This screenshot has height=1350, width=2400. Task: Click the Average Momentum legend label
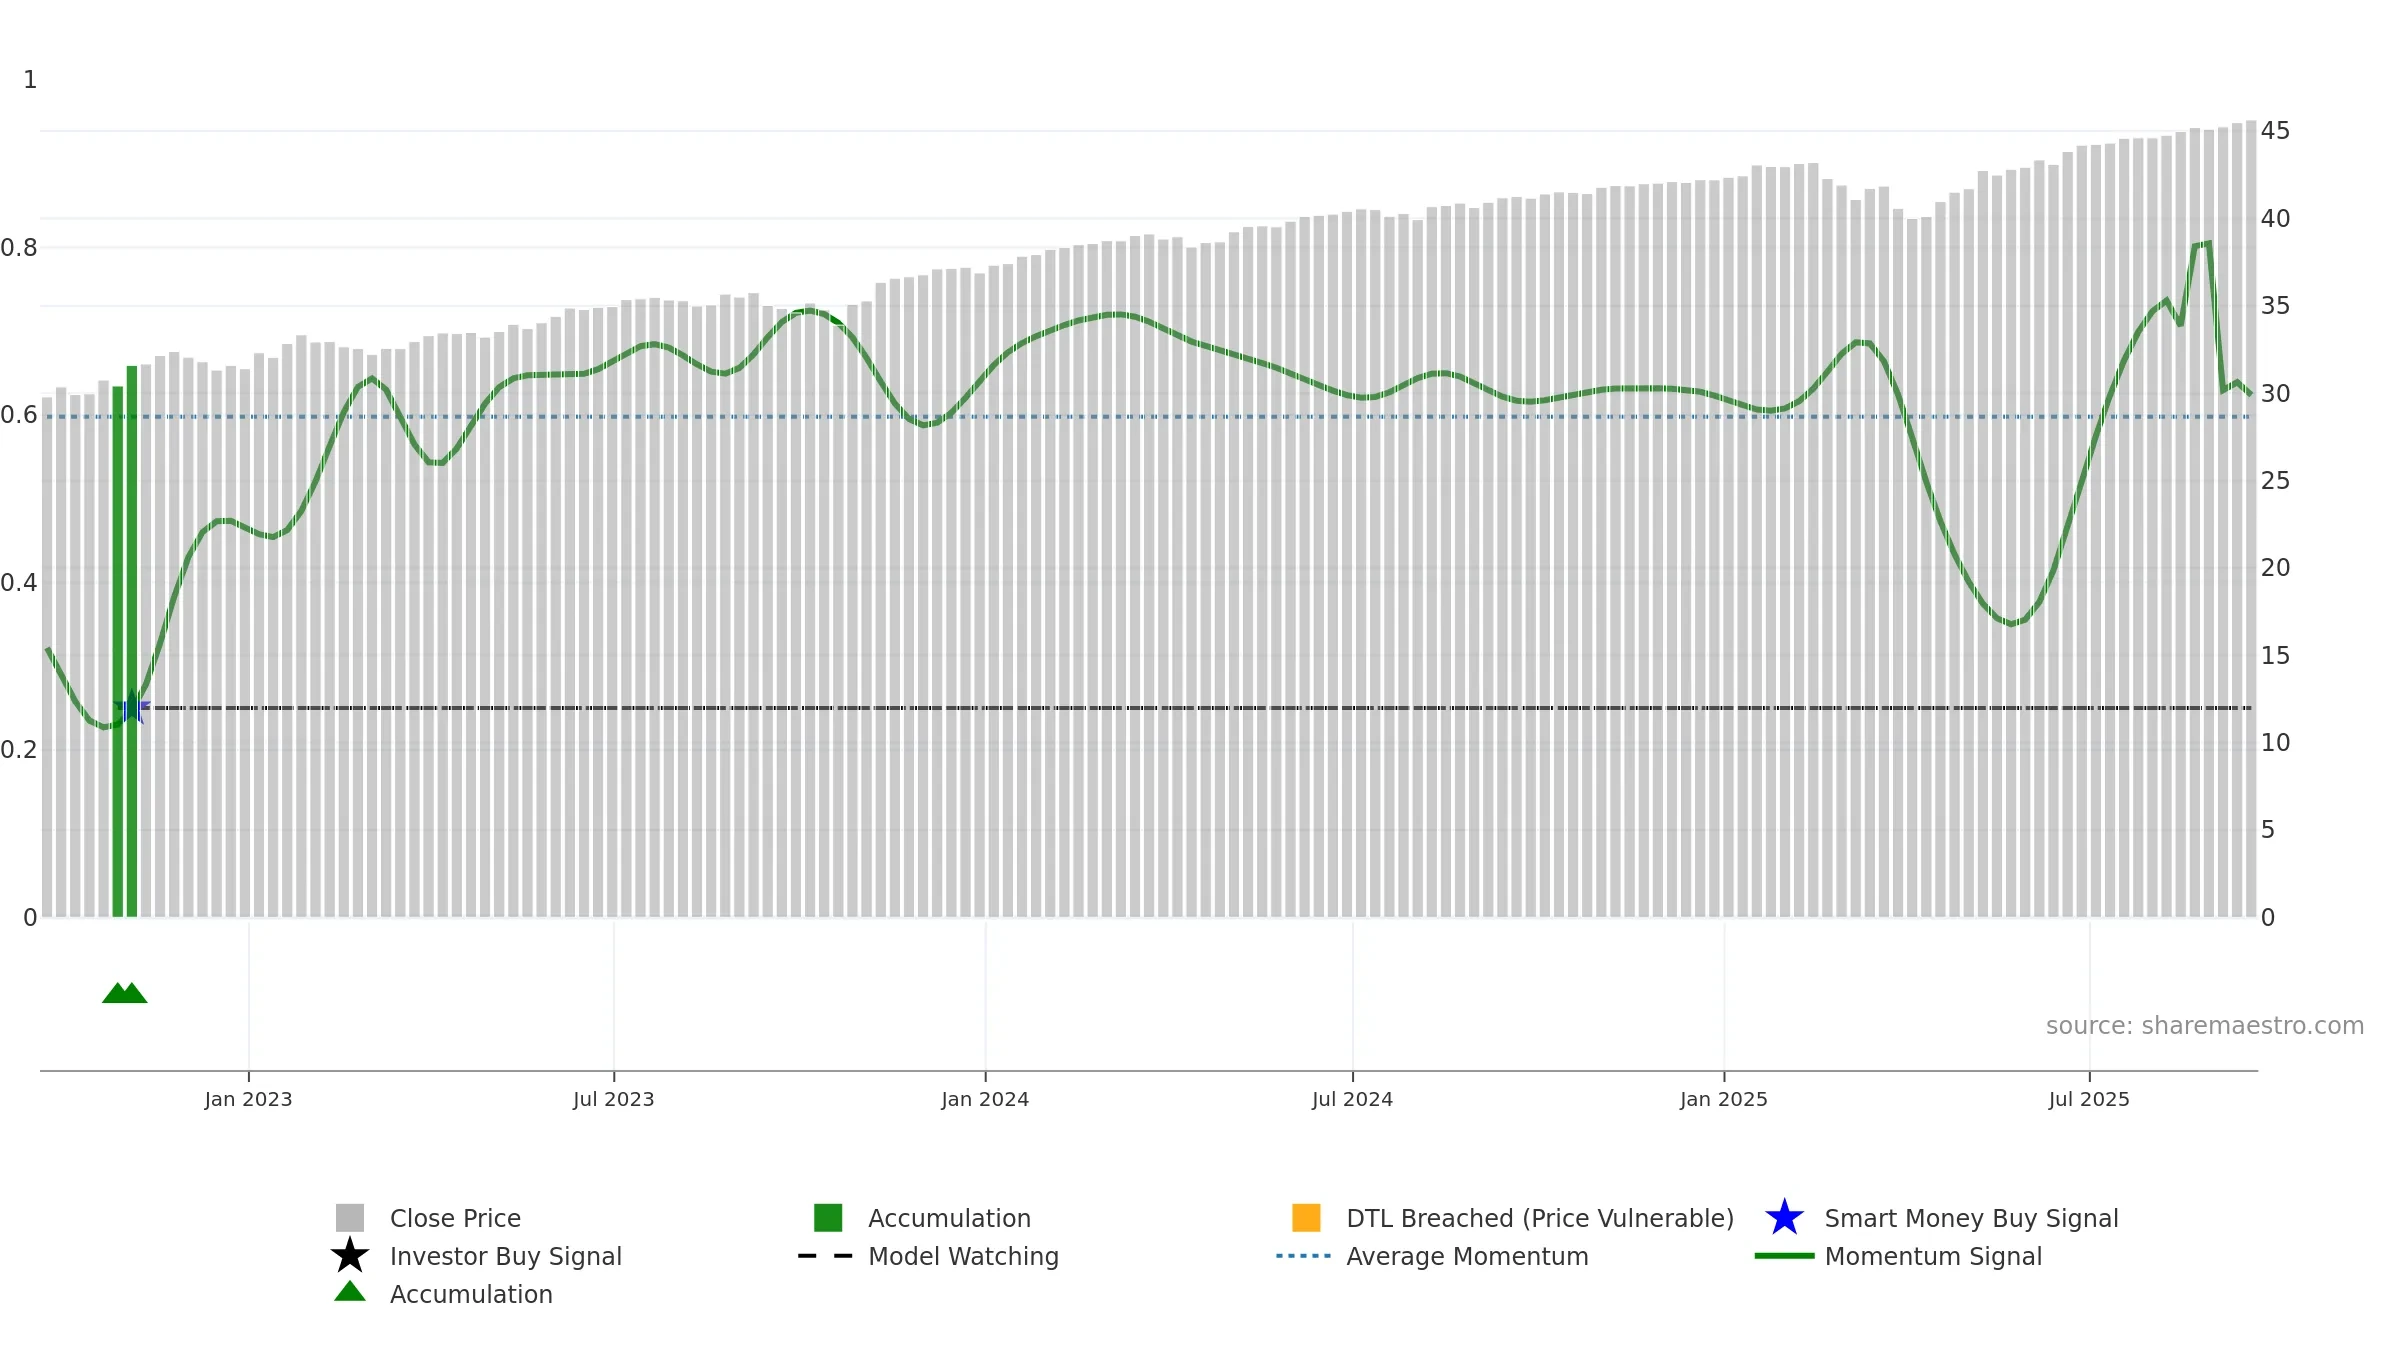1467,1256
